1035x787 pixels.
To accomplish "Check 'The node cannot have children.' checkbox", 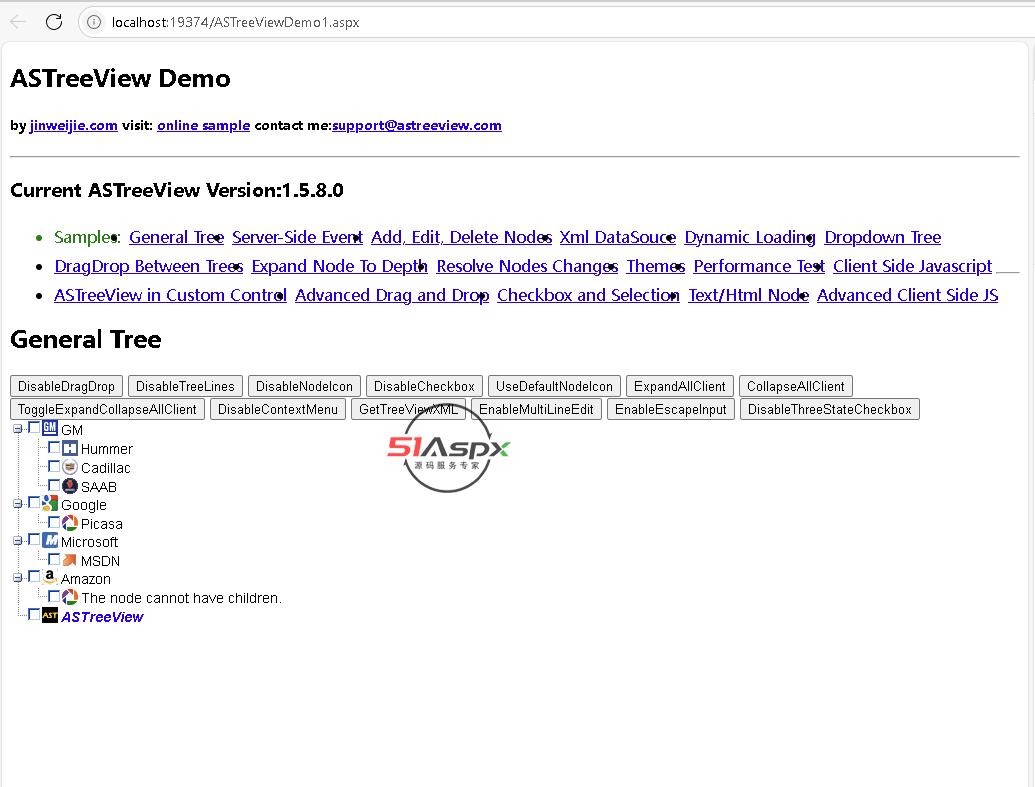I will (54, 596).
